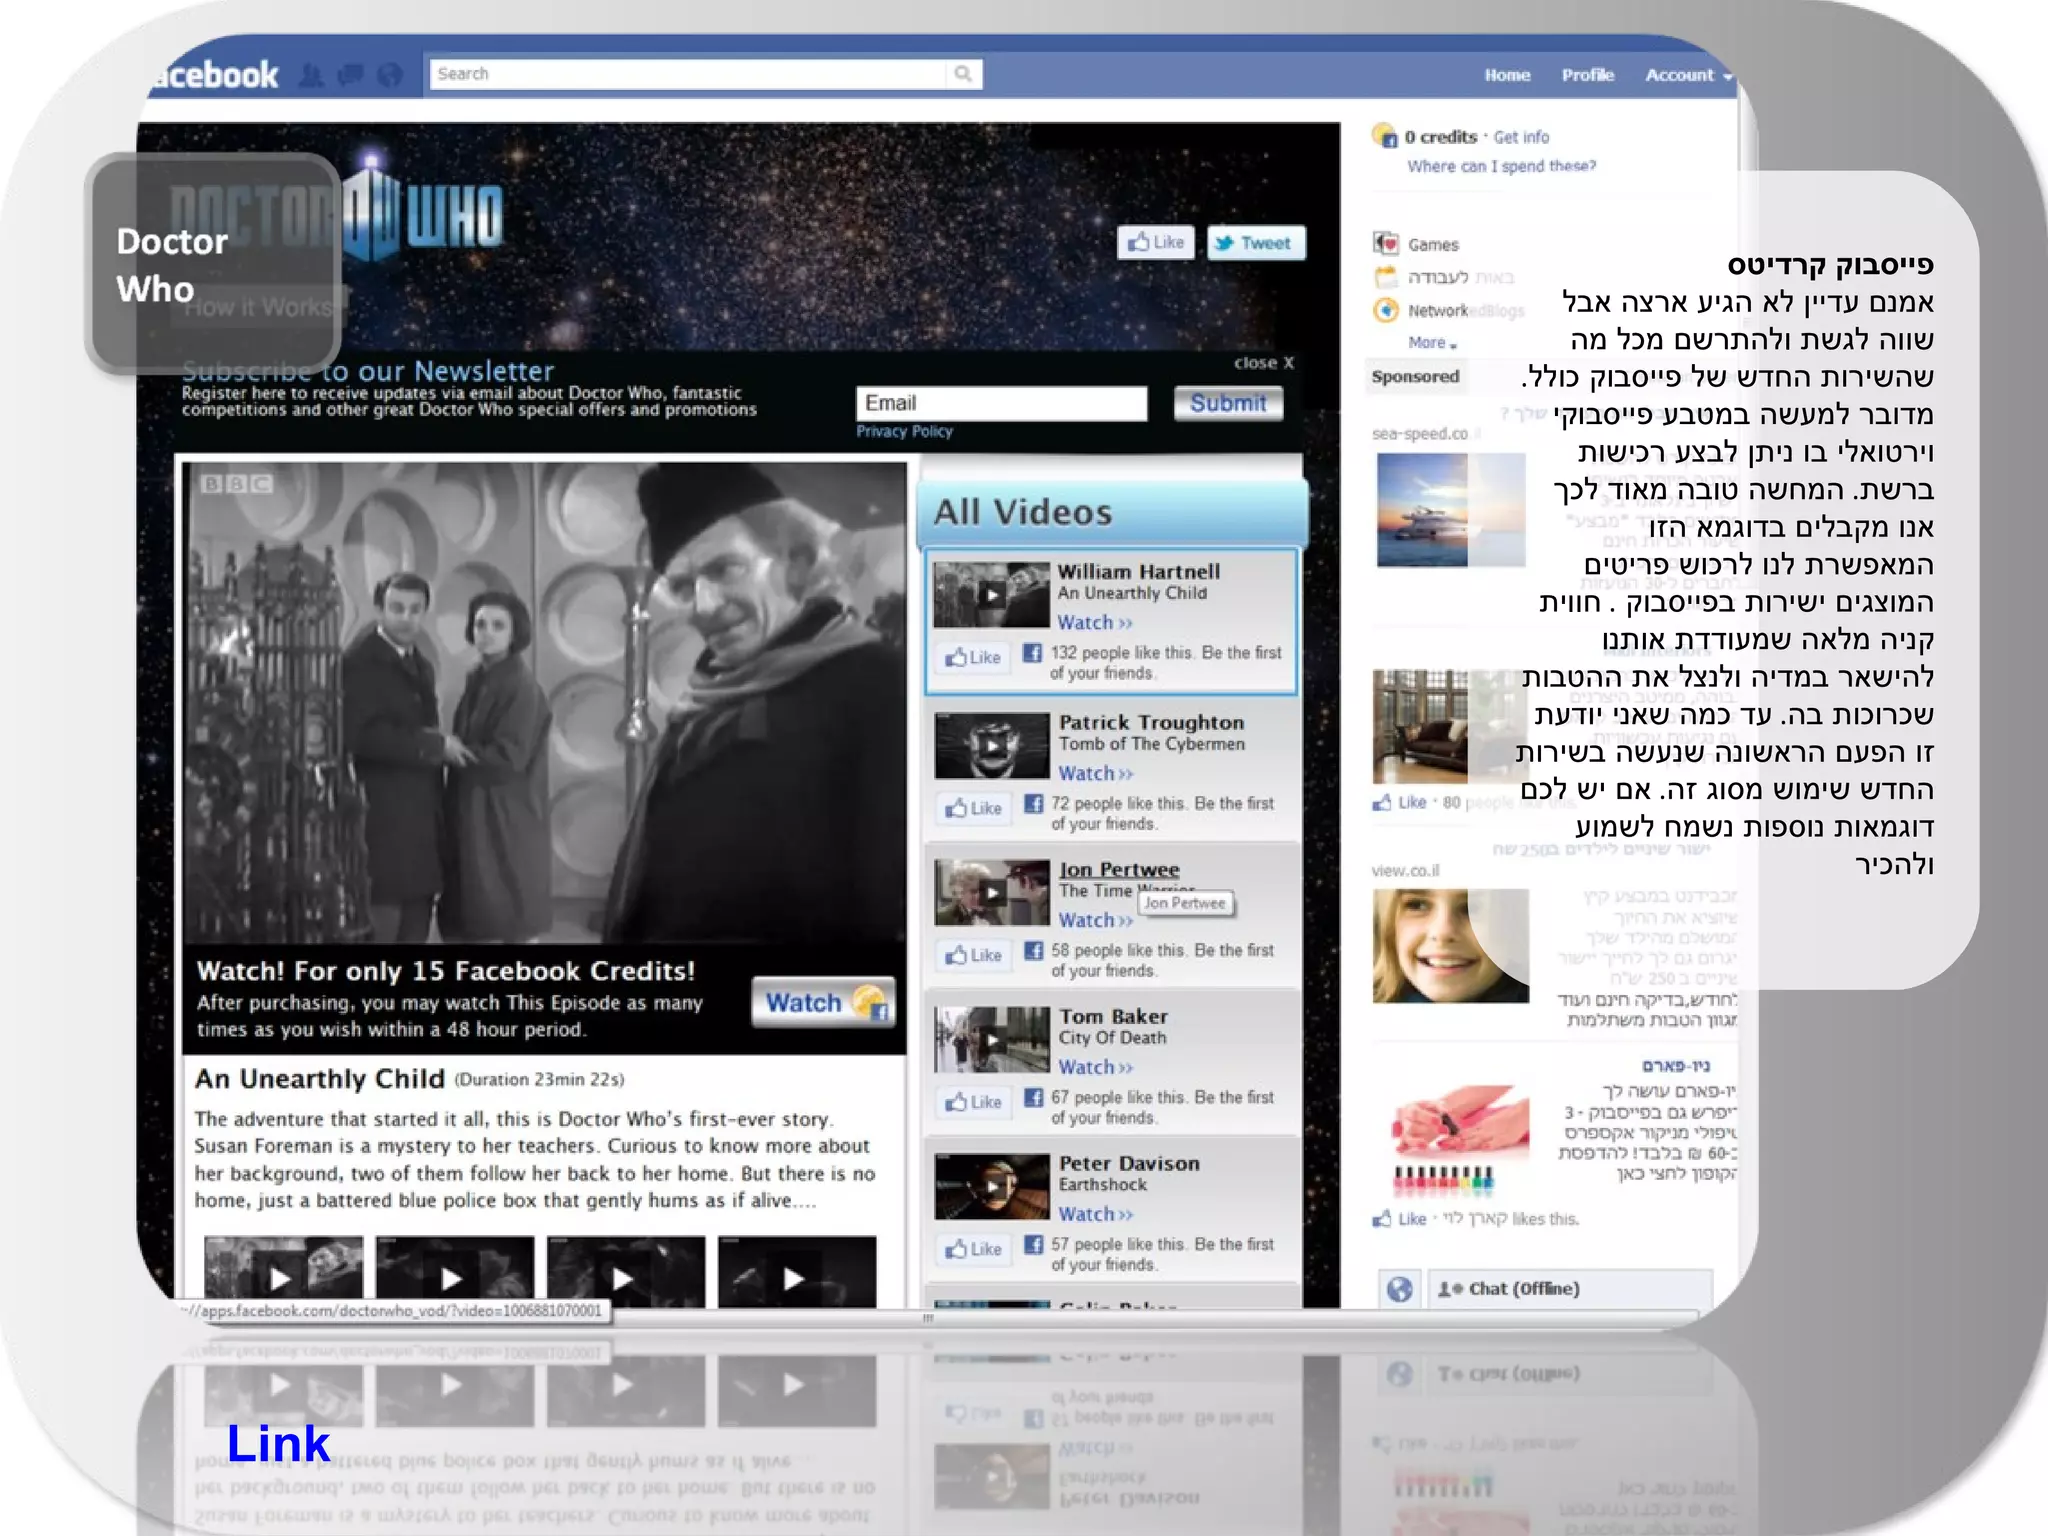Click the Facebook search magnifier icon

[962, 74]
